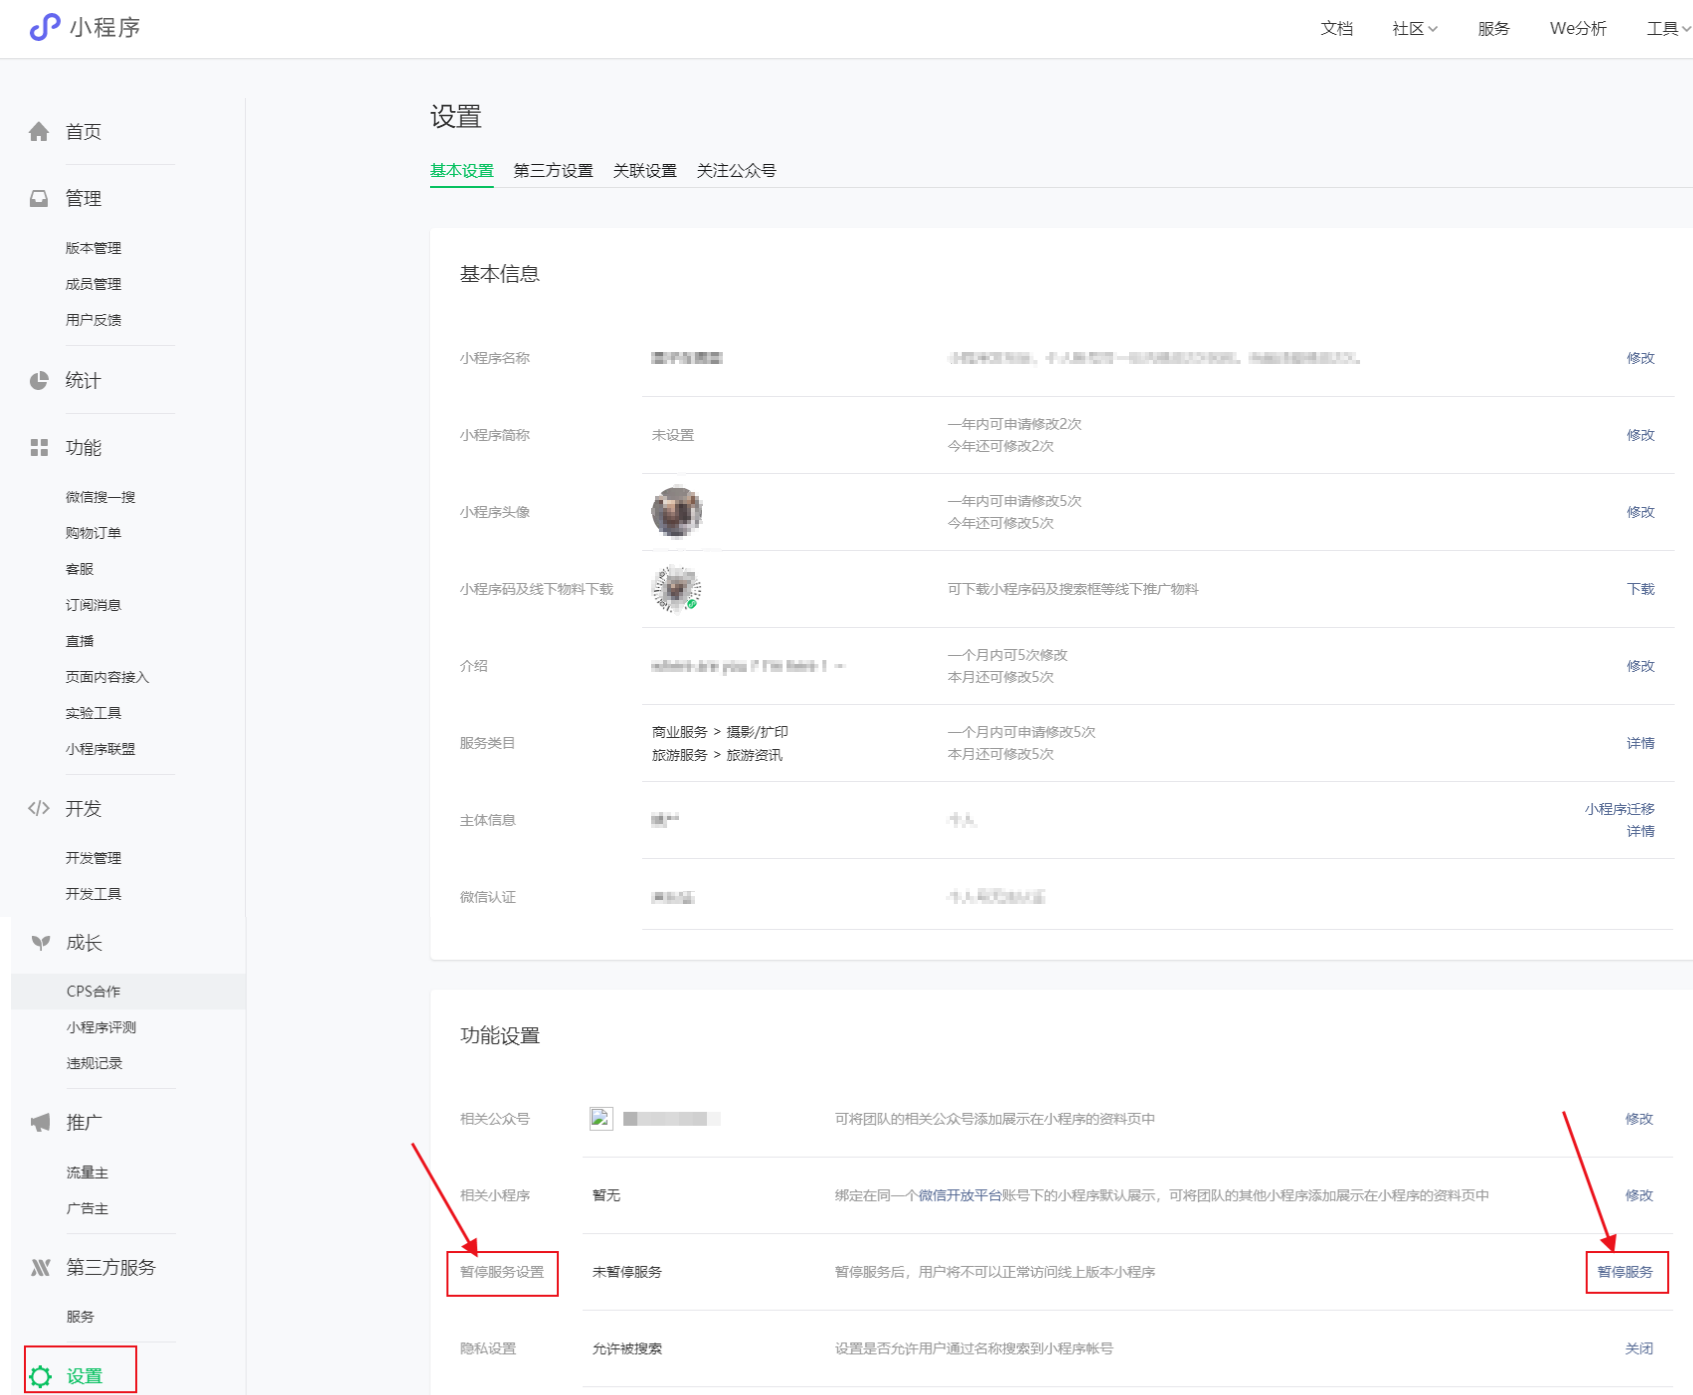Screen dimensions: 1693x1395
Task: Click the 微信开放平台 hyperlink
Action: click(959, 1195)
